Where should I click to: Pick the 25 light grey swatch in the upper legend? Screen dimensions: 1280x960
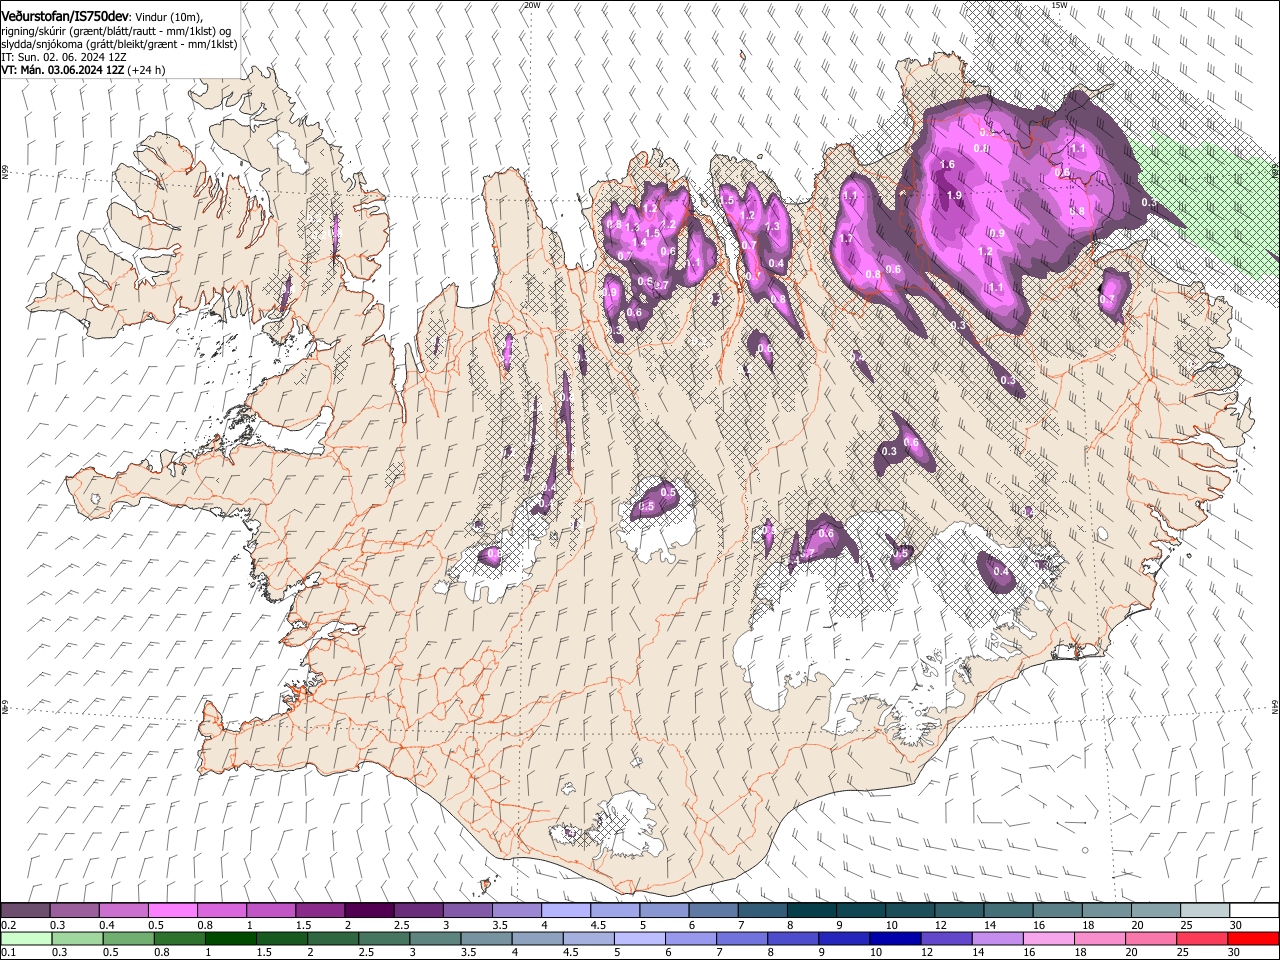tap(1204, 910)
